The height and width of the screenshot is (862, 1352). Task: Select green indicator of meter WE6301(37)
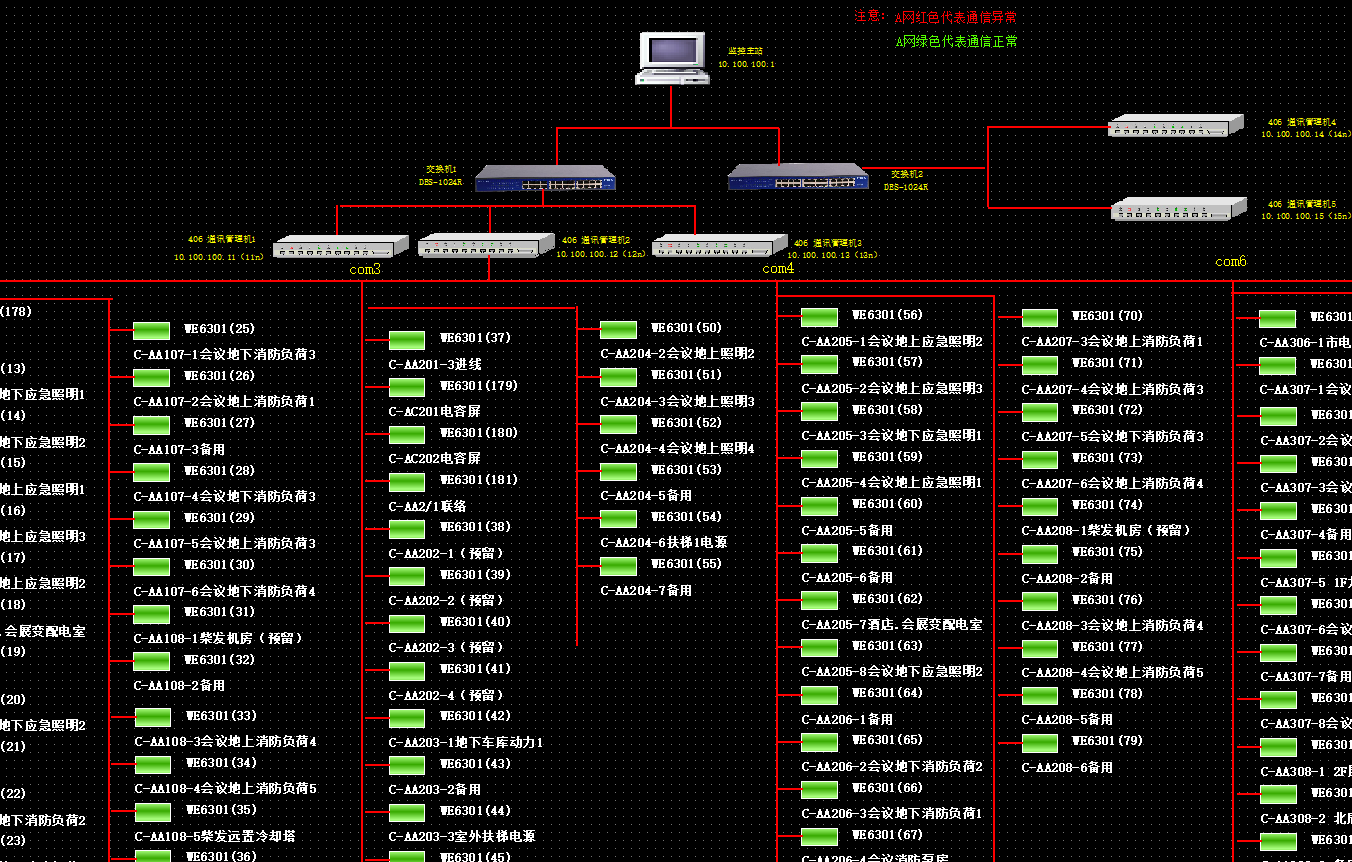[x=407, y=340]
